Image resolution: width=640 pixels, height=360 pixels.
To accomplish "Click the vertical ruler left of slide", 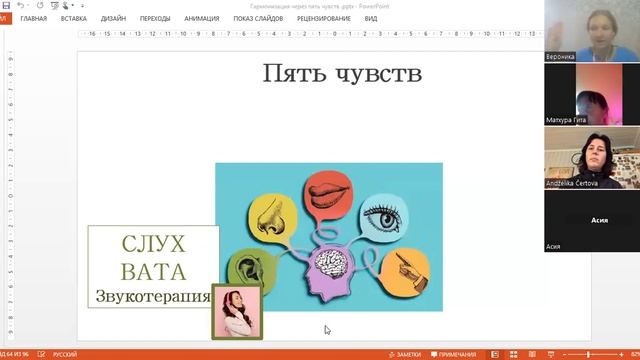I will [x=11, y=196].
